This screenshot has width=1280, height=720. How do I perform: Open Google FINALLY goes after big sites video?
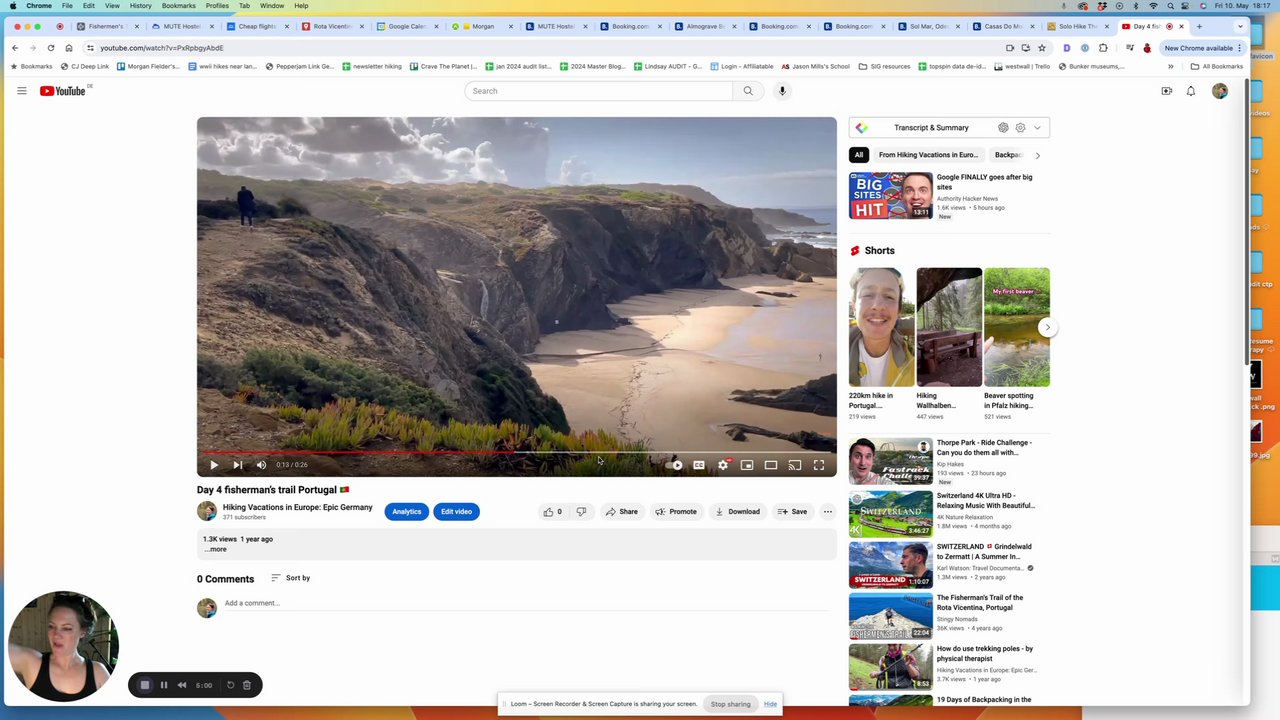[x=949, y=196]
